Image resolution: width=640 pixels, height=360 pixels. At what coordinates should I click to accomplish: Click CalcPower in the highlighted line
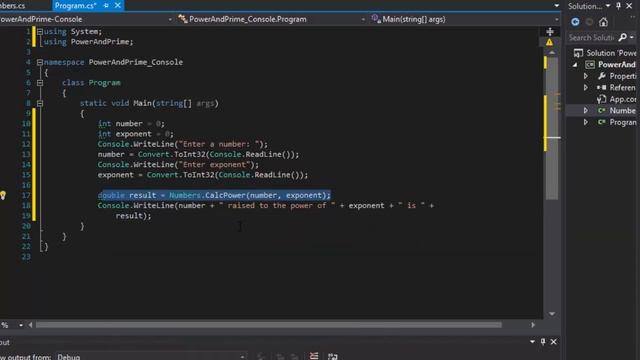pyautogui.click(x=224, y=195)
